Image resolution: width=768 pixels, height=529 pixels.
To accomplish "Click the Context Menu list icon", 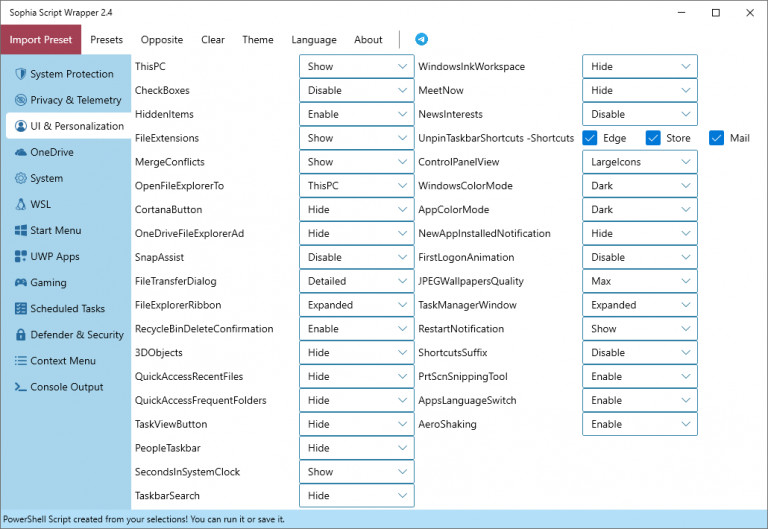I will coord(21,361).
